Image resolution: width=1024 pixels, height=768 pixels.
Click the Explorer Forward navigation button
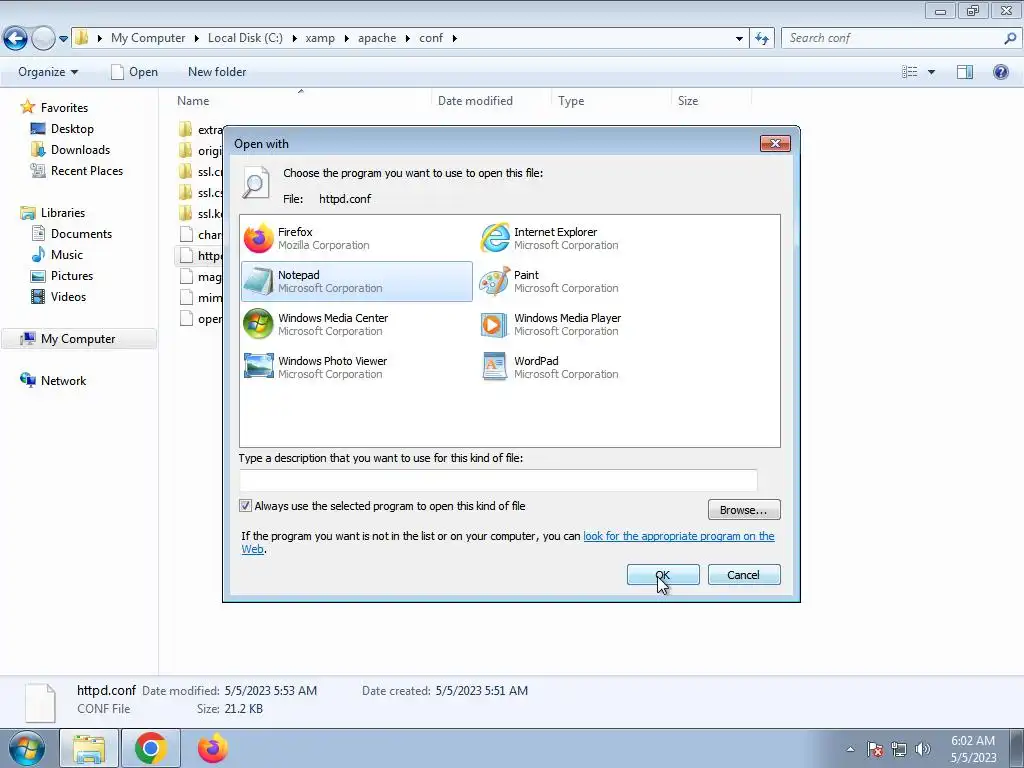[43, 39]
